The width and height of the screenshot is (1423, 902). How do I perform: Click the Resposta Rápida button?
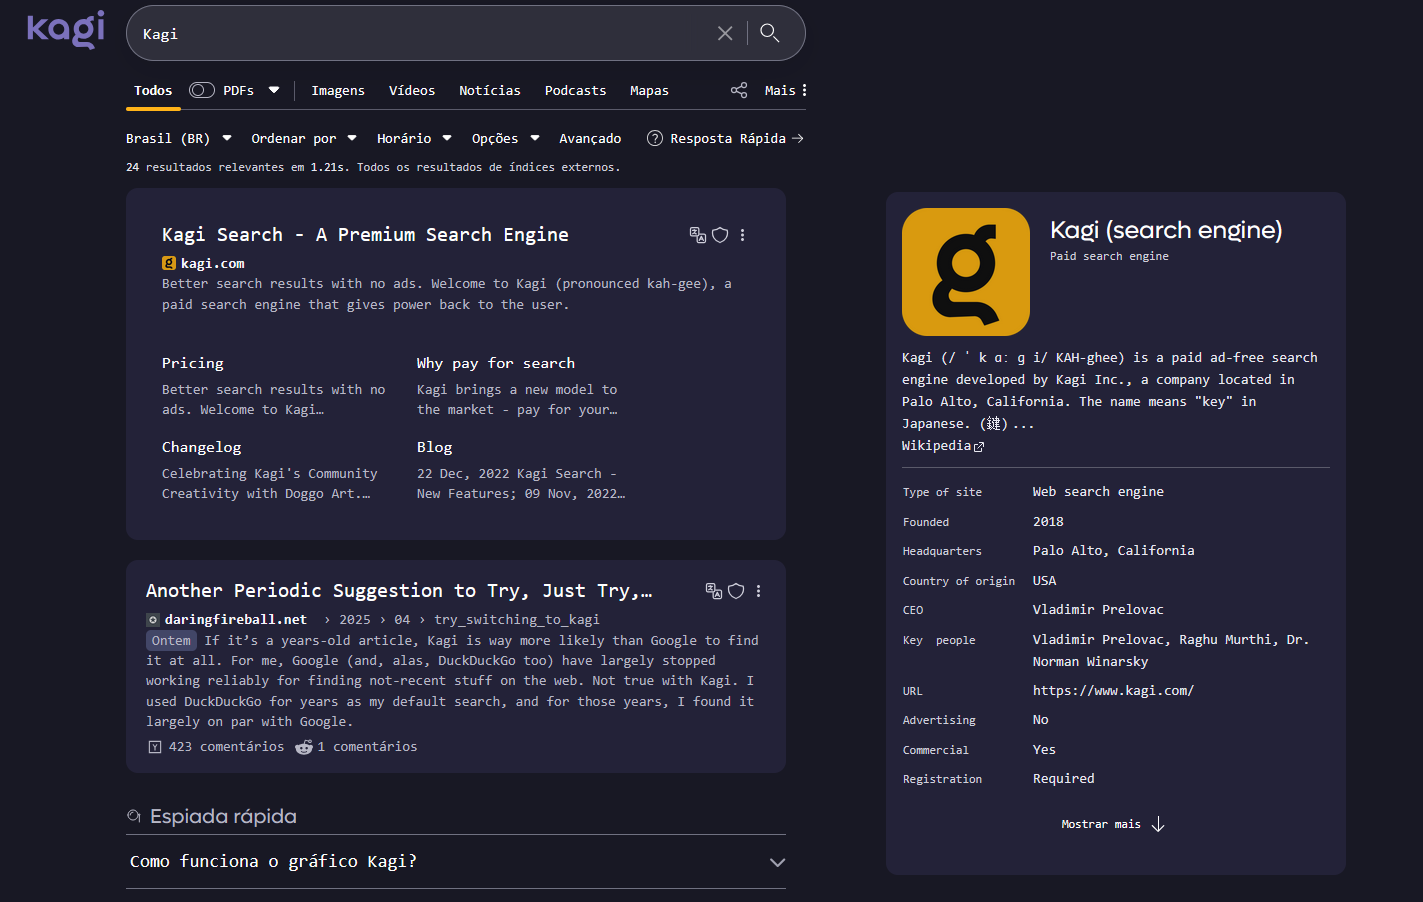point(725,138)
